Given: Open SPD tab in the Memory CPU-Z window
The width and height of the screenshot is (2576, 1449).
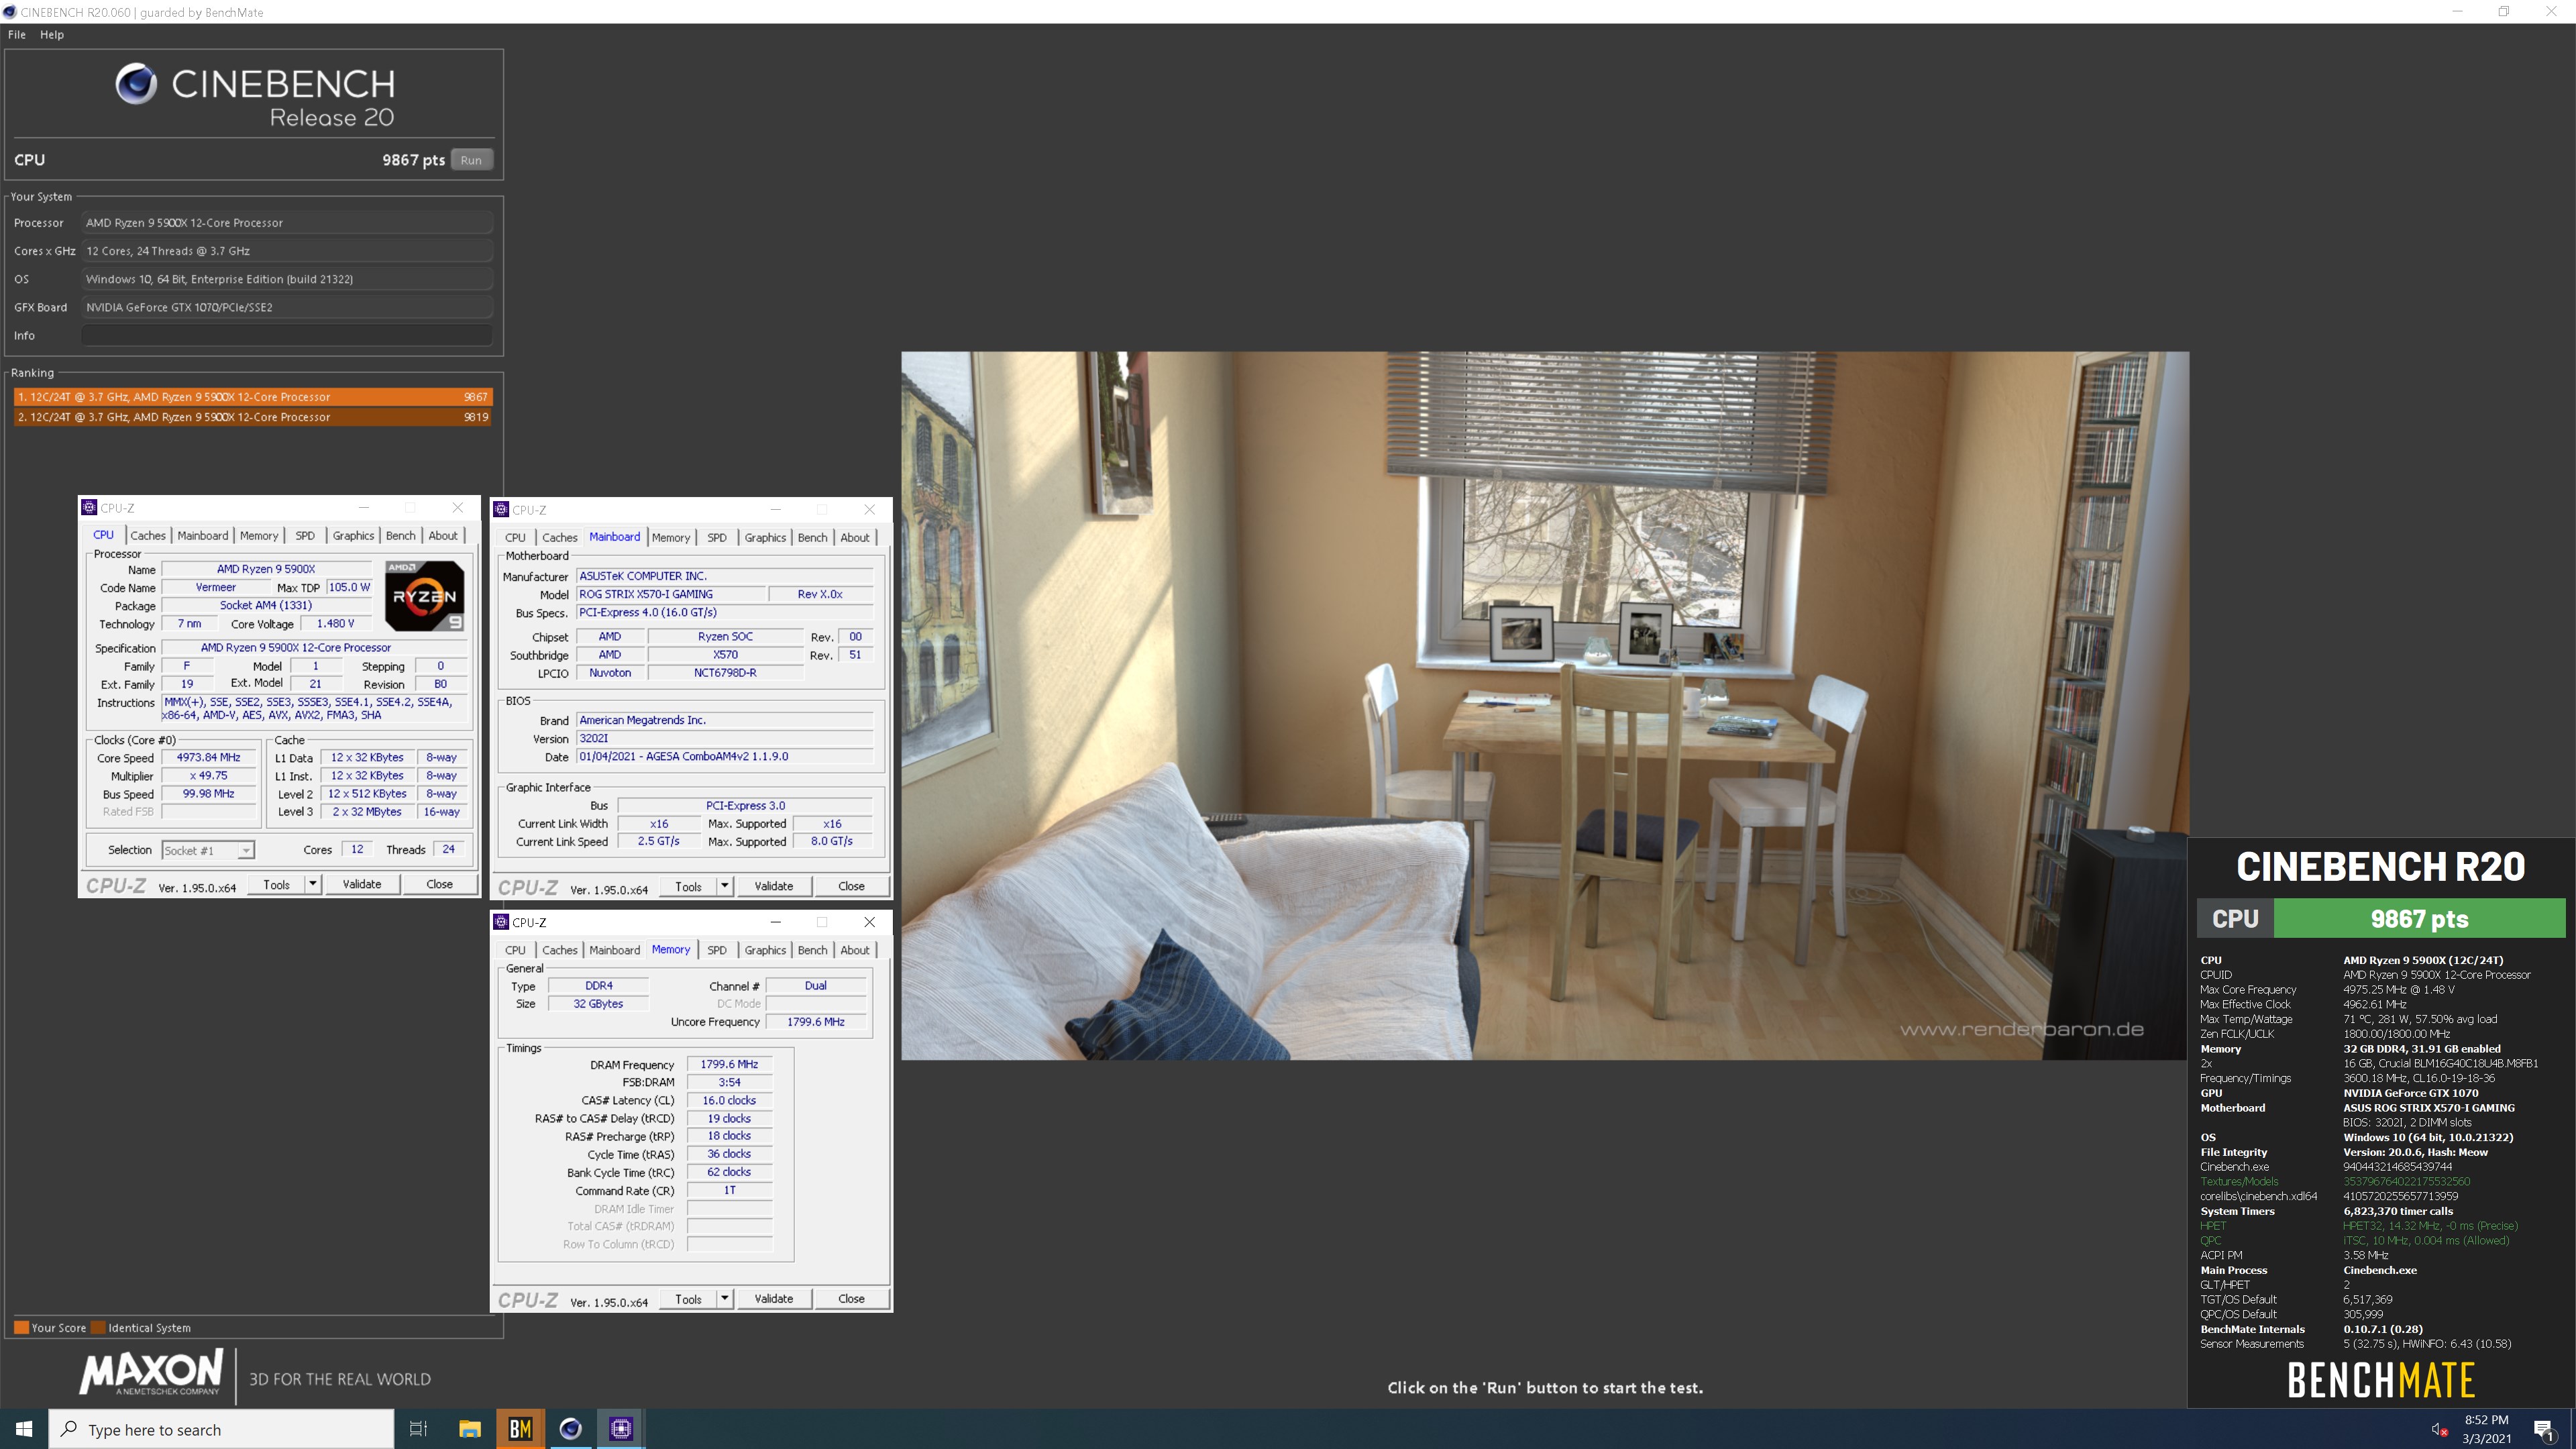Looking at the screenshot, I should (x=717, y=950).
